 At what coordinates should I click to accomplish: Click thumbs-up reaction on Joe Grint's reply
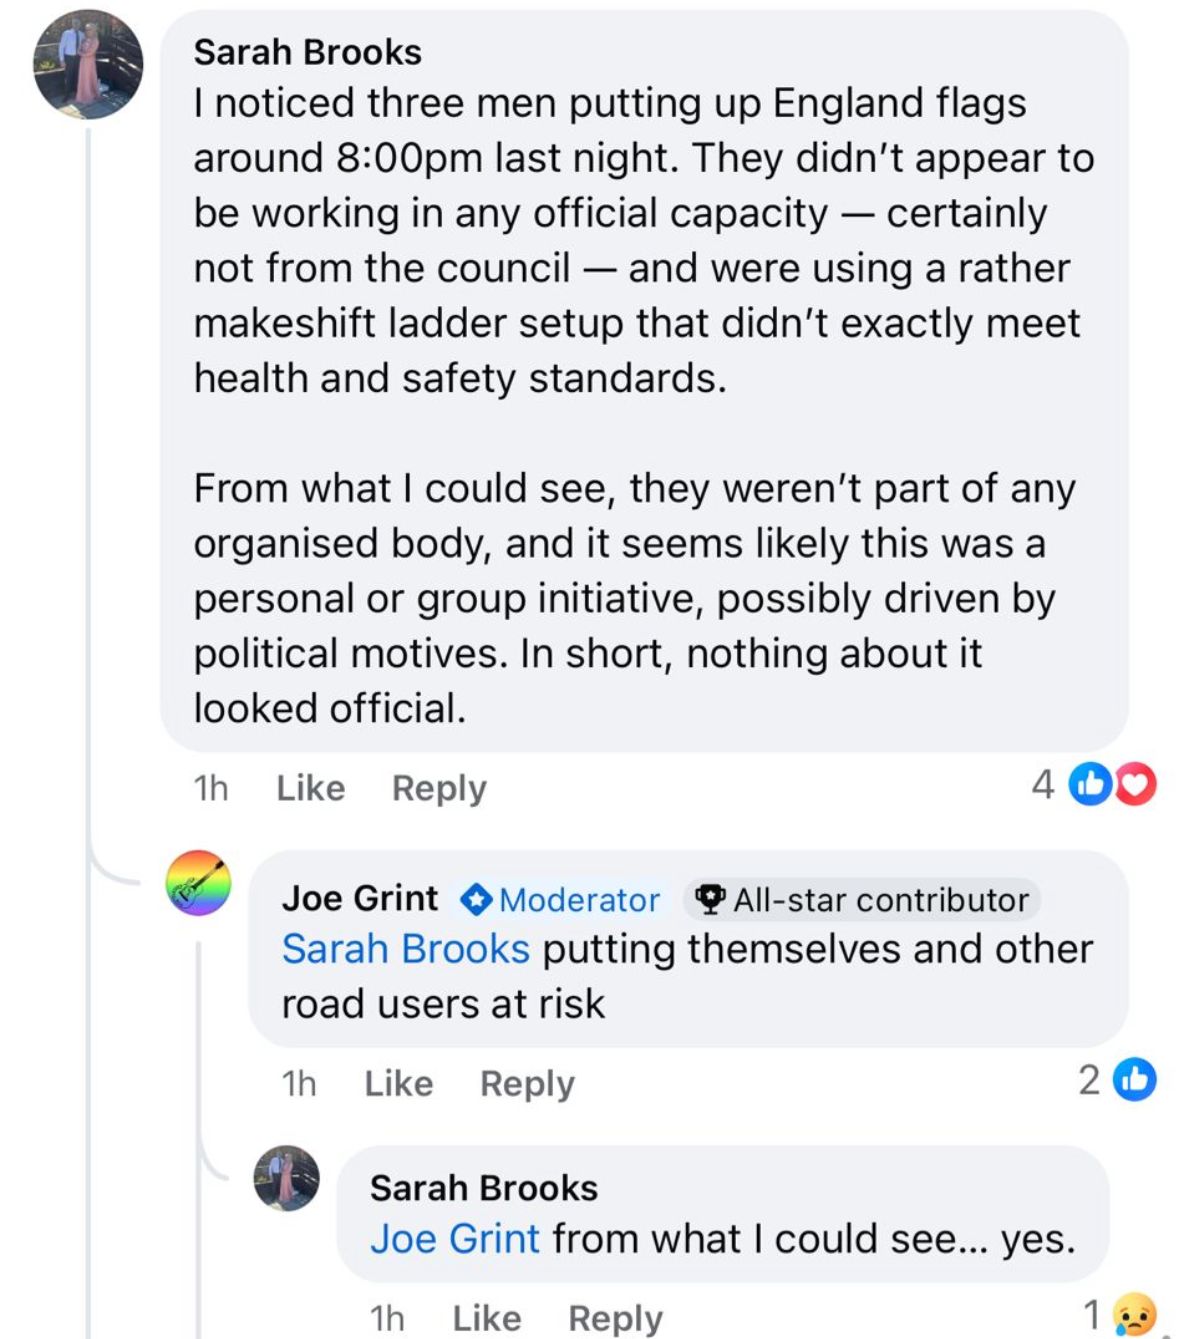point(1135,1080)
